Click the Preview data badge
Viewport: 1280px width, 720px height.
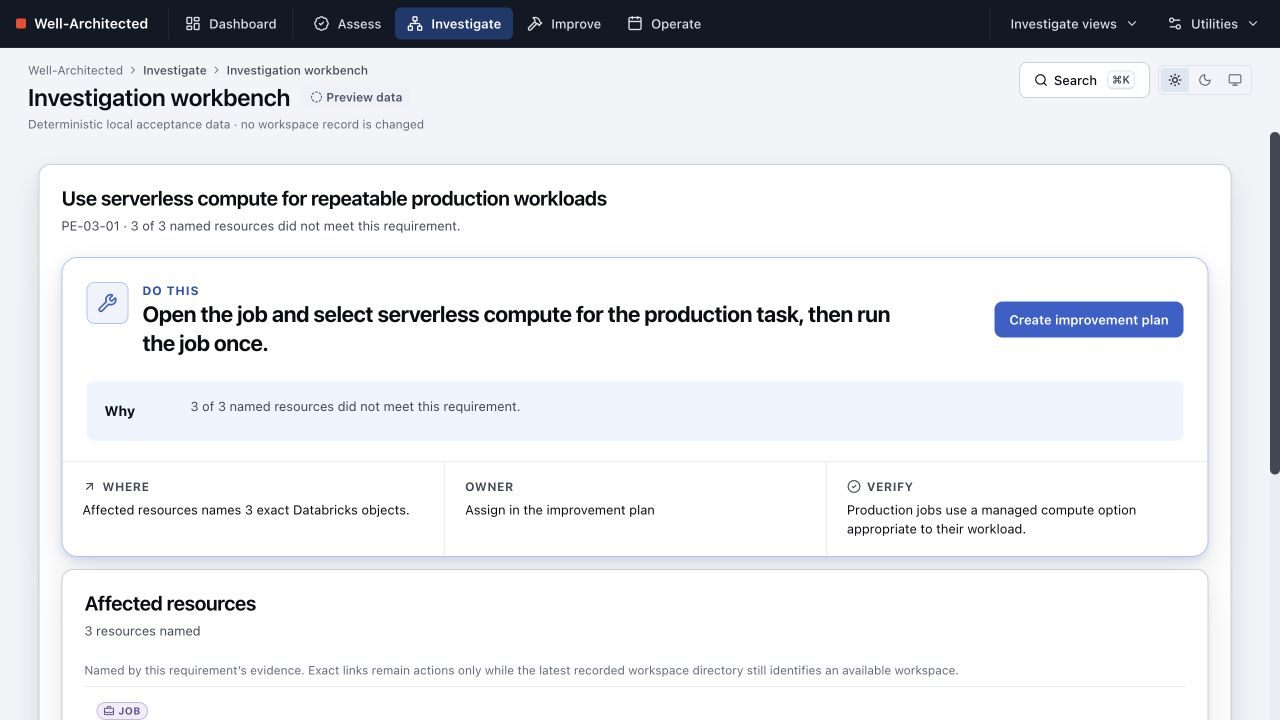(x=357, y=97)
